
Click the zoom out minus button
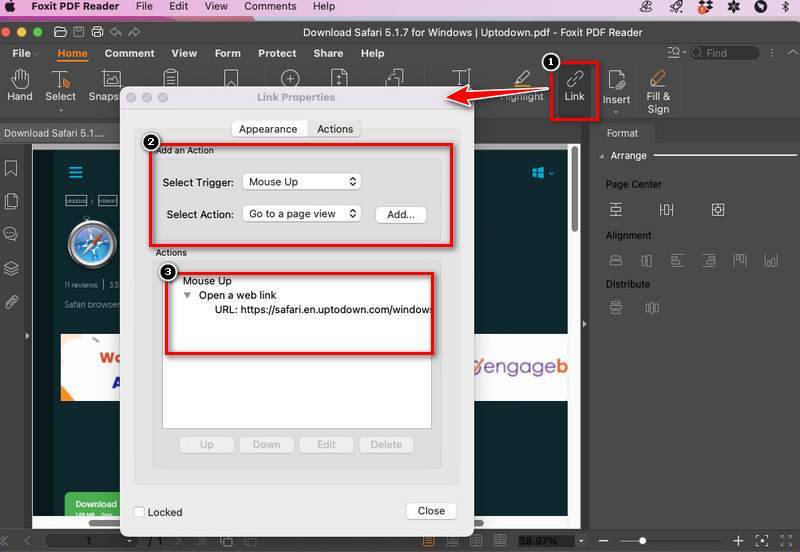pos(604,541)
